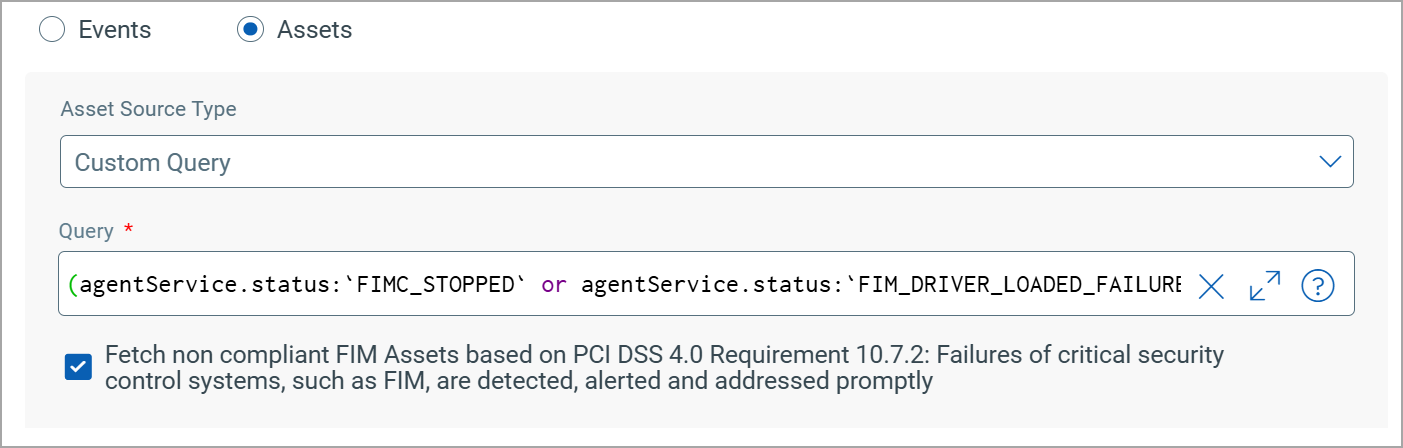
Task: Click FIM_DRIVER_LOADED_FAILURE text in the query
Action: click(x=1019, y=286)
